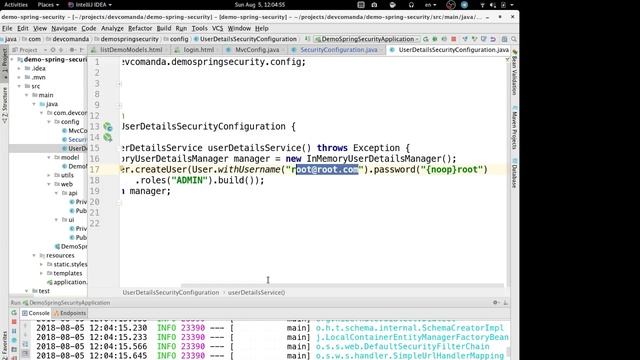Open GNOME Activities overview
Viewport: 640px width, 360px height.
pos(16,5)
